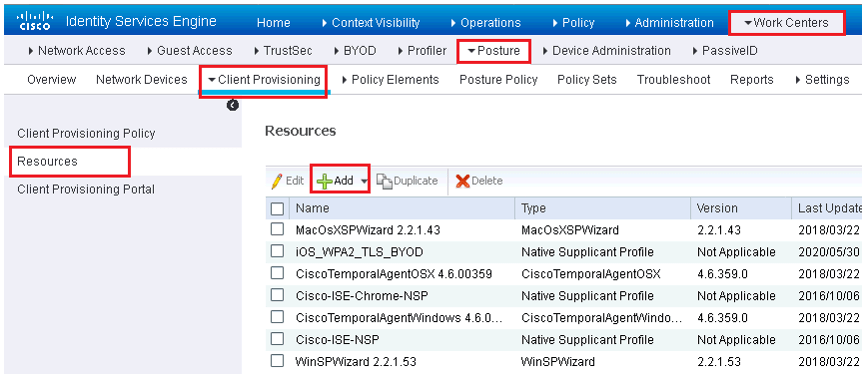Click the MacOsXSPWizard 2.2.1.43 name
The height and width of the screenshot is (383, 865).
coord(367,230)
